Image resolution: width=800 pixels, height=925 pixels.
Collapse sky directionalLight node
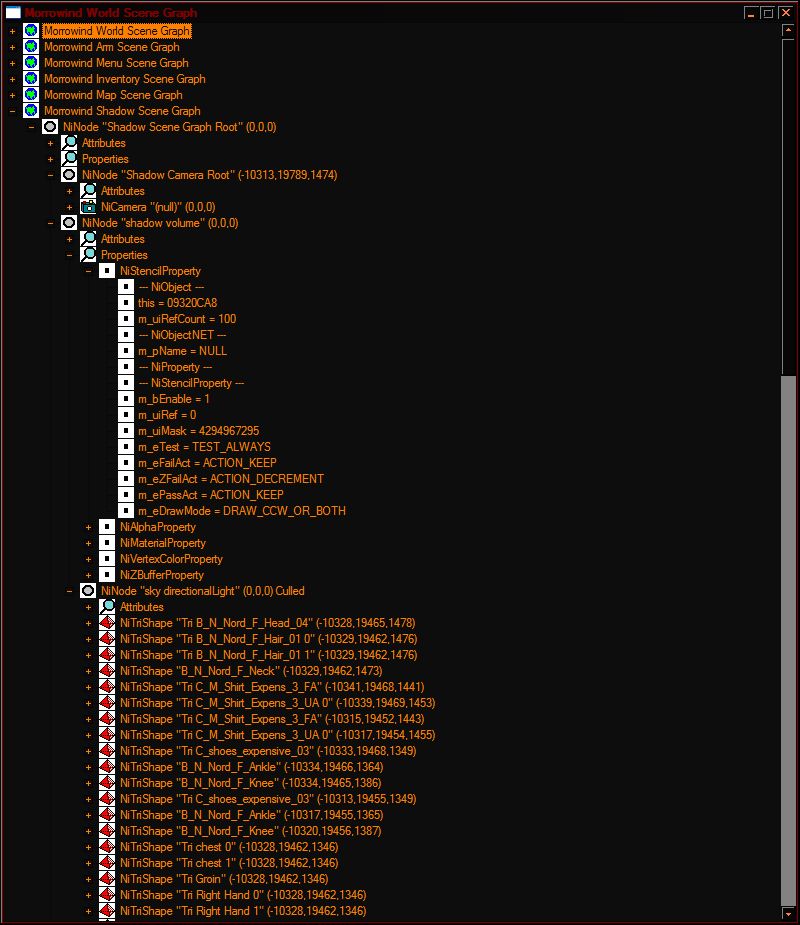point(69,590)
